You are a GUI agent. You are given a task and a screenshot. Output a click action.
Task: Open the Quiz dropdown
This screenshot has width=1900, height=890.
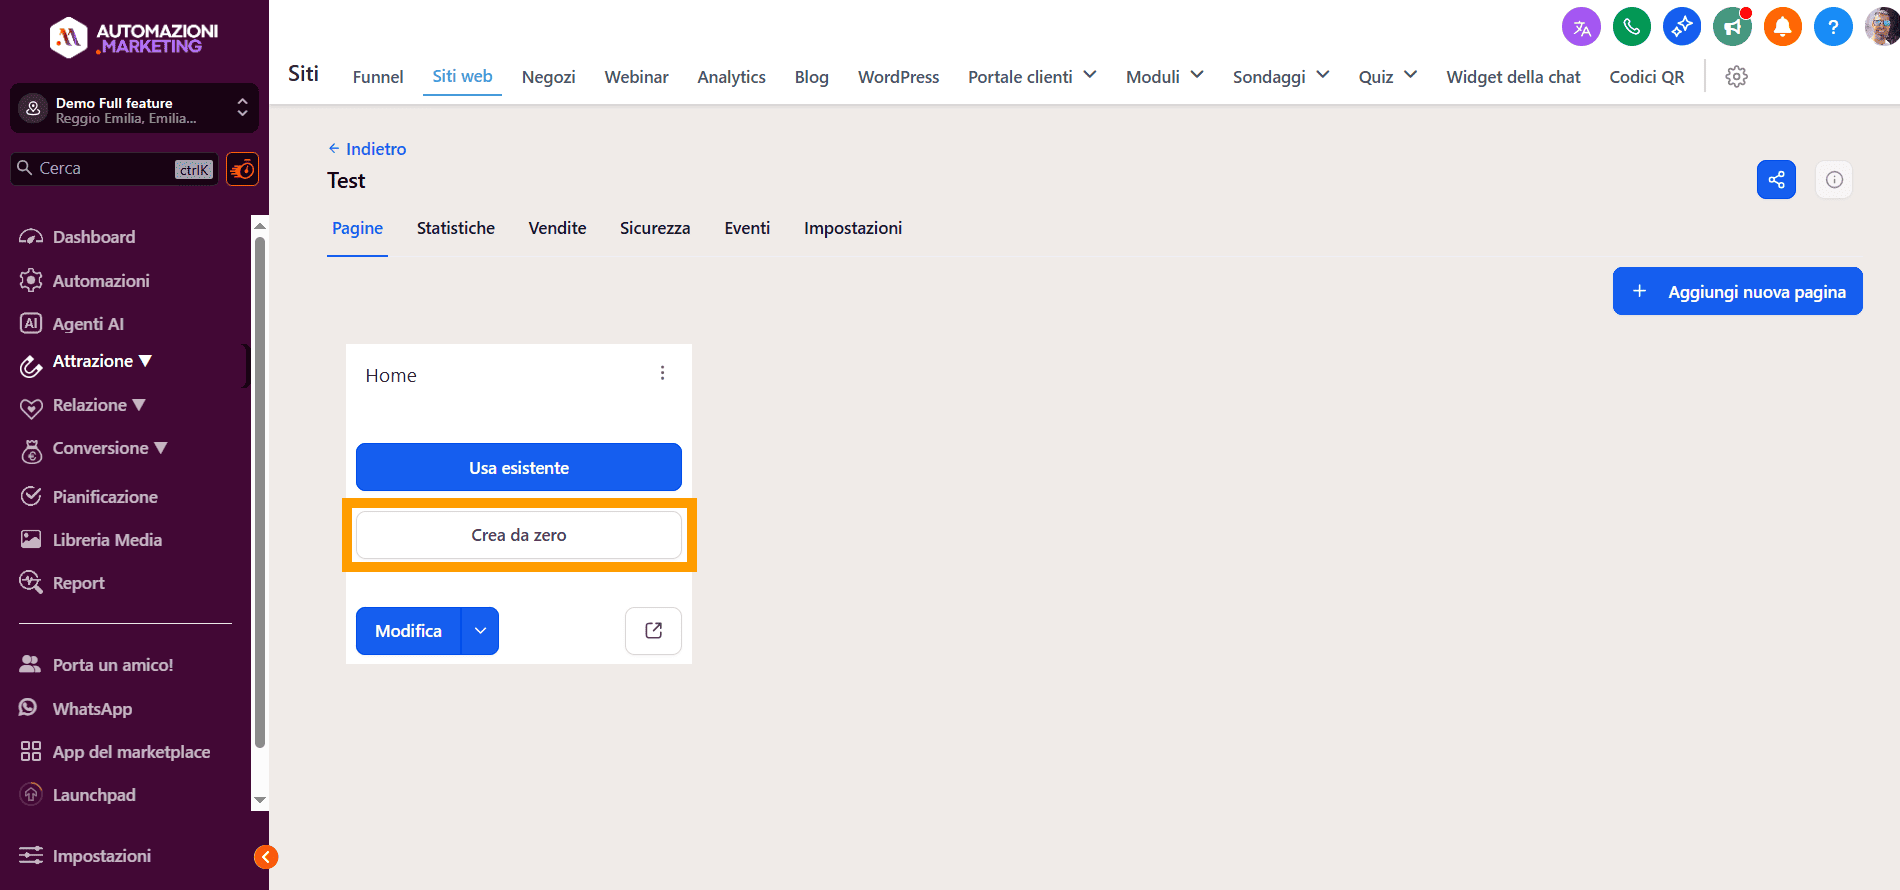1388,77
